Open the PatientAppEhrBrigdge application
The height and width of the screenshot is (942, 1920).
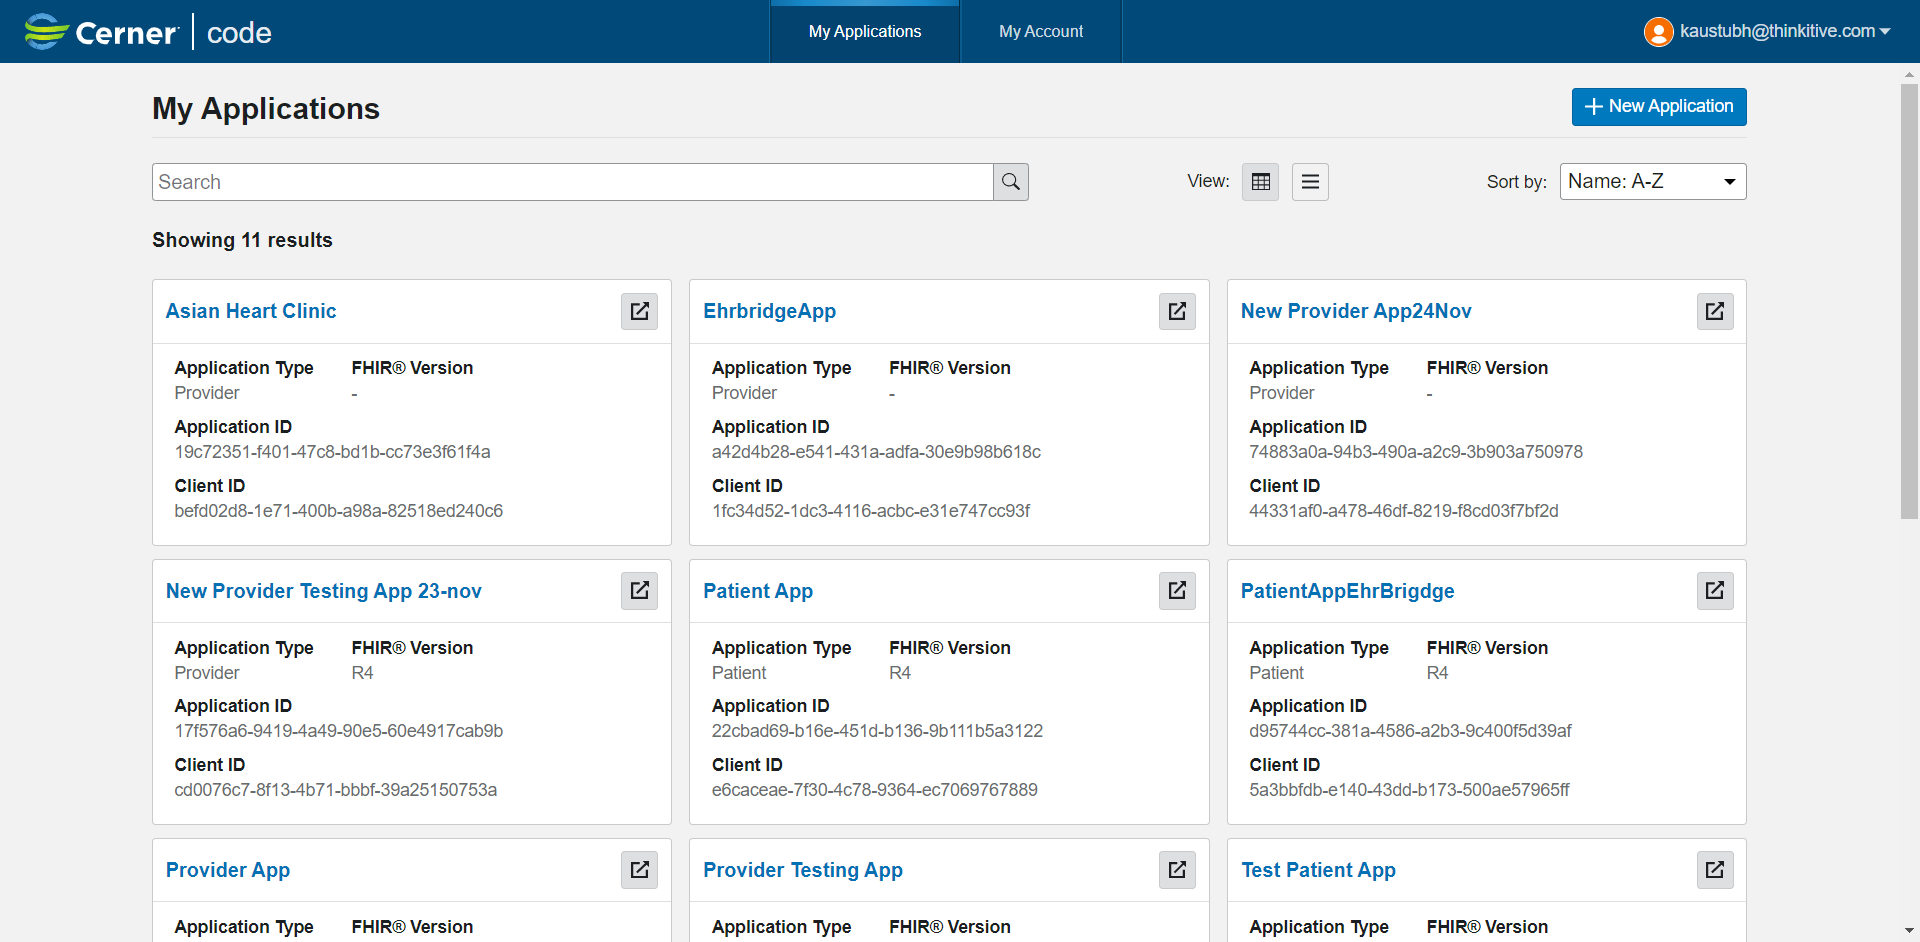click(x=1347, y=591)
